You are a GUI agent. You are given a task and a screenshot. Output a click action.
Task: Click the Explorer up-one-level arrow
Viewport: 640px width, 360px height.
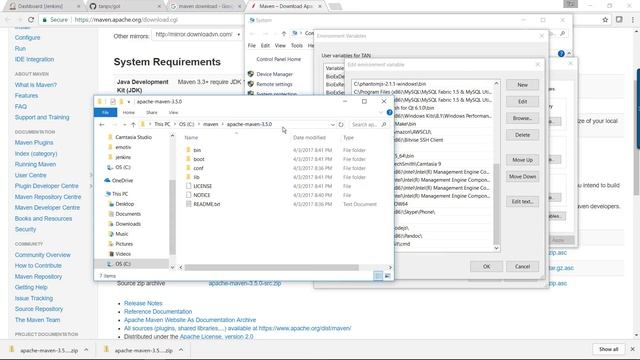click(x=133, y=124)
